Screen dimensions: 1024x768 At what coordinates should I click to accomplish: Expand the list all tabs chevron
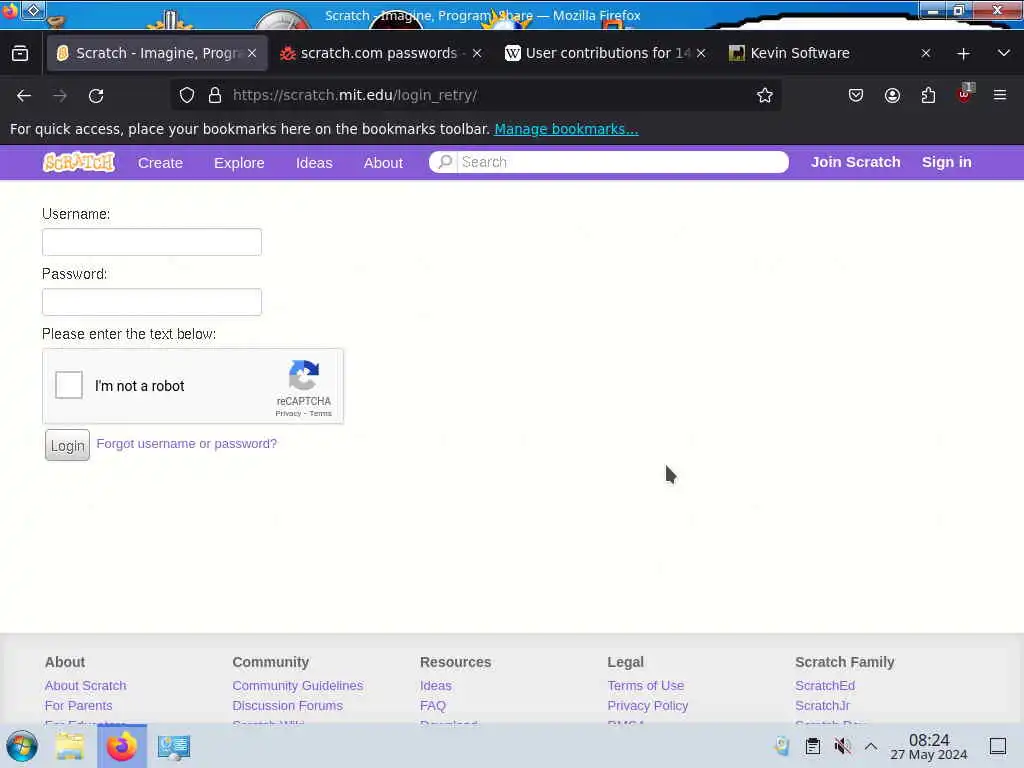pyautogui.click(x=1004, y=53)
